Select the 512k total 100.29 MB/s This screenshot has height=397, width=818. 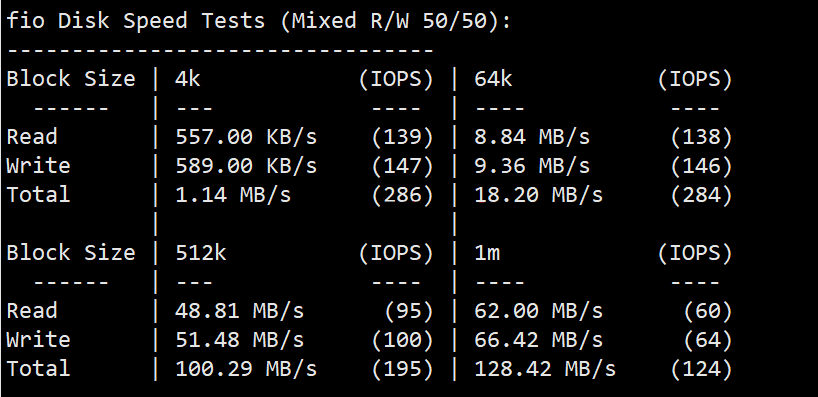coord(246,369)
